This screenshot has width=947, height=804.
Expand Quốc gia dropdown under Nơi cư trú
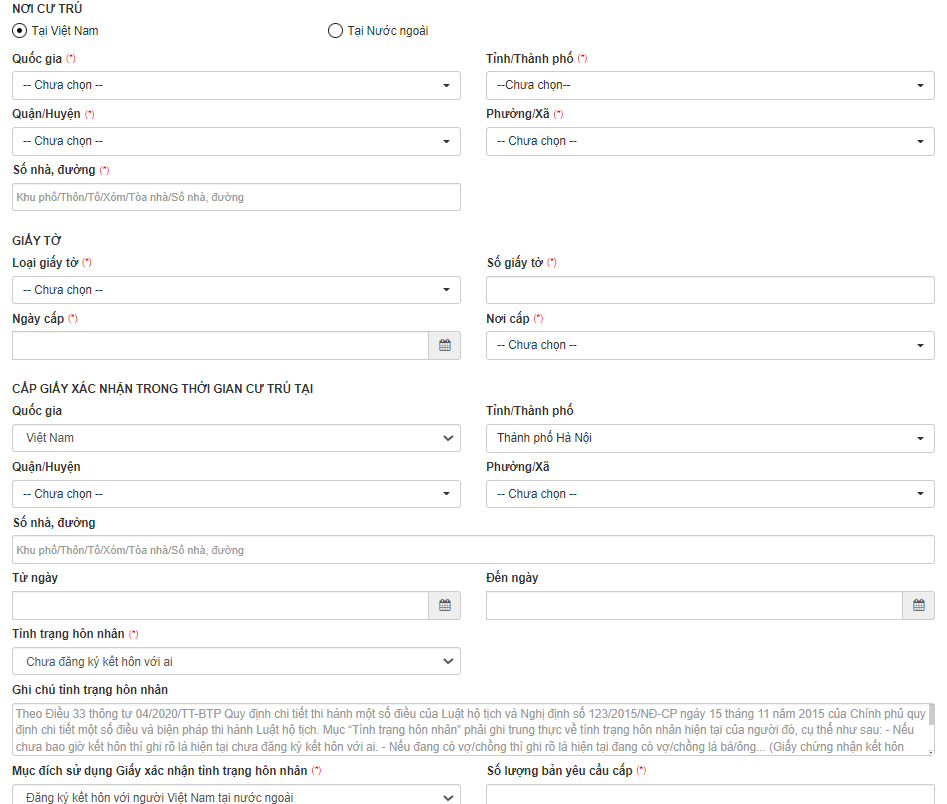[x=236, y=86]
